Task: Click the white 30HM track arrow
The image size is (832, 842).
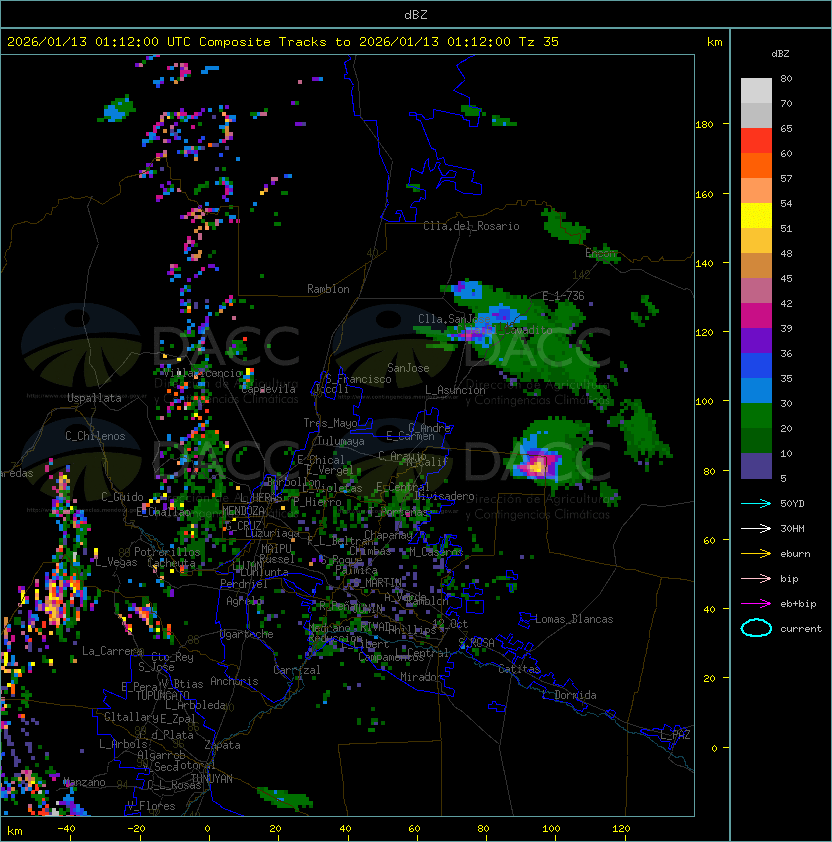Action: coord(756,528)
